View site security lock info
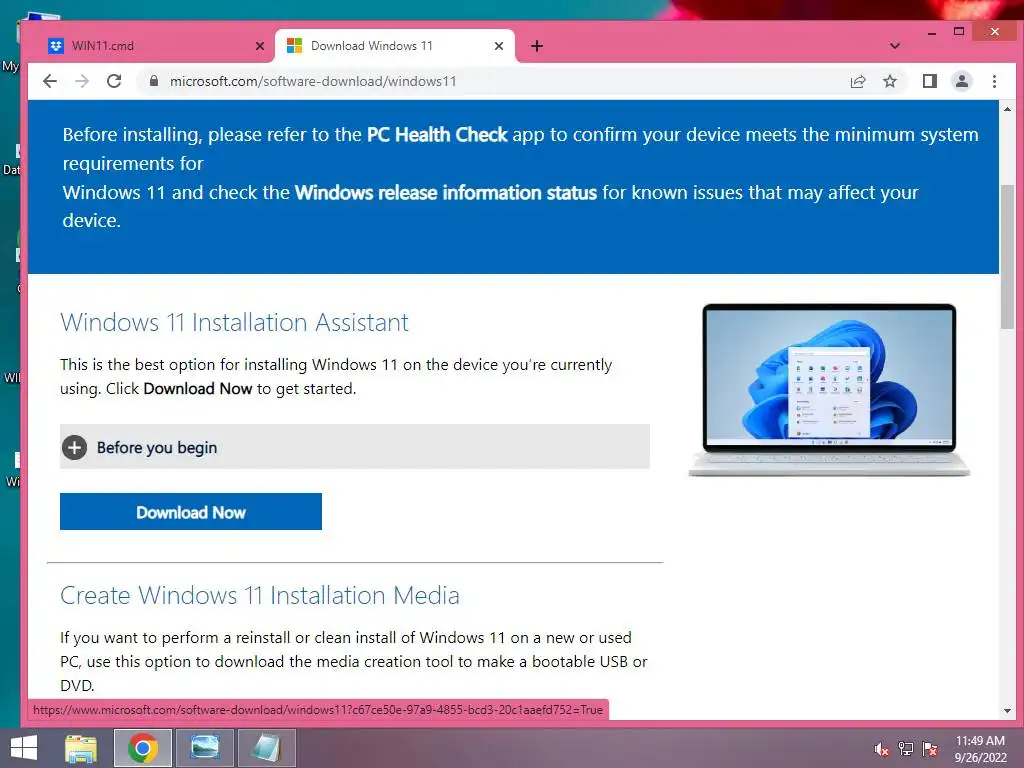 154,81
